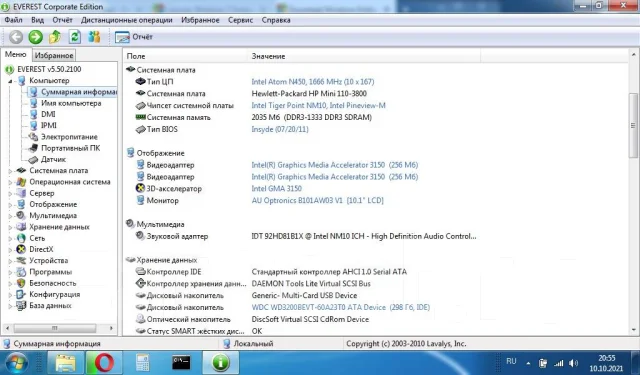Select Электропитание tree item
Image resolution: width=640 pixels, height=375 pixels.
69,137
